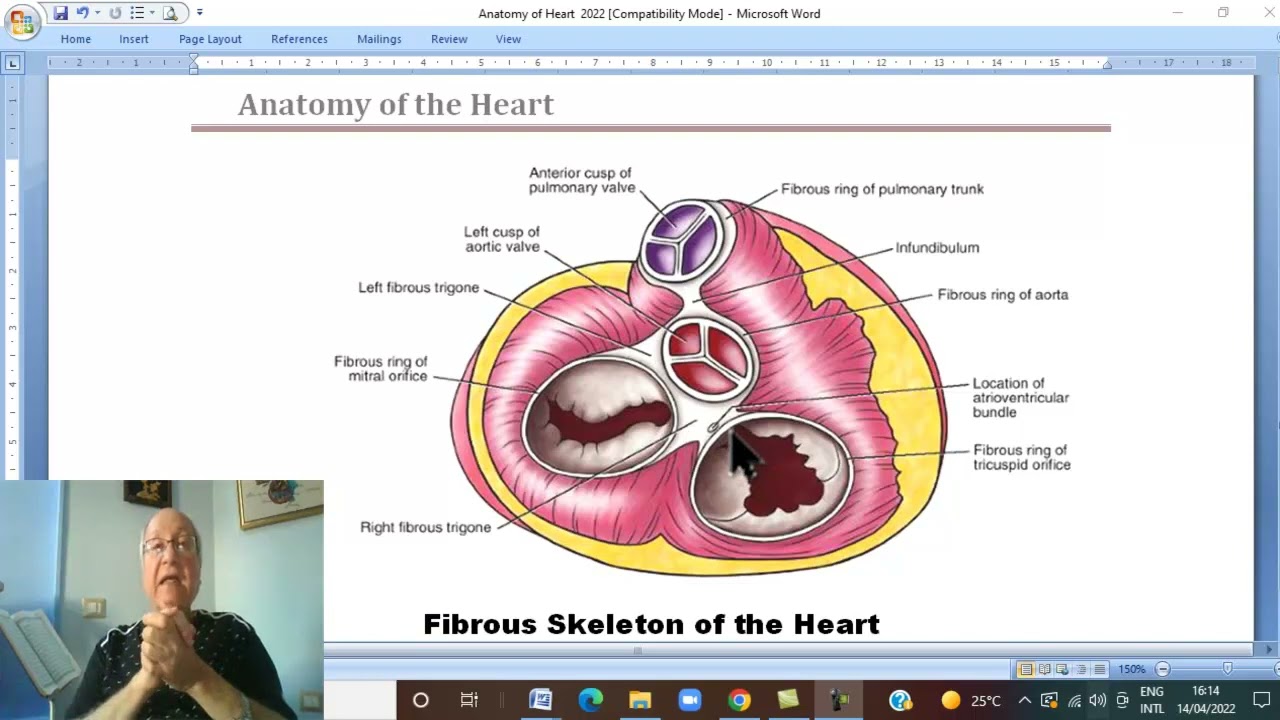Open the clock showing 16:14
Screen dimensions: 1280x720
(1206, 700)
